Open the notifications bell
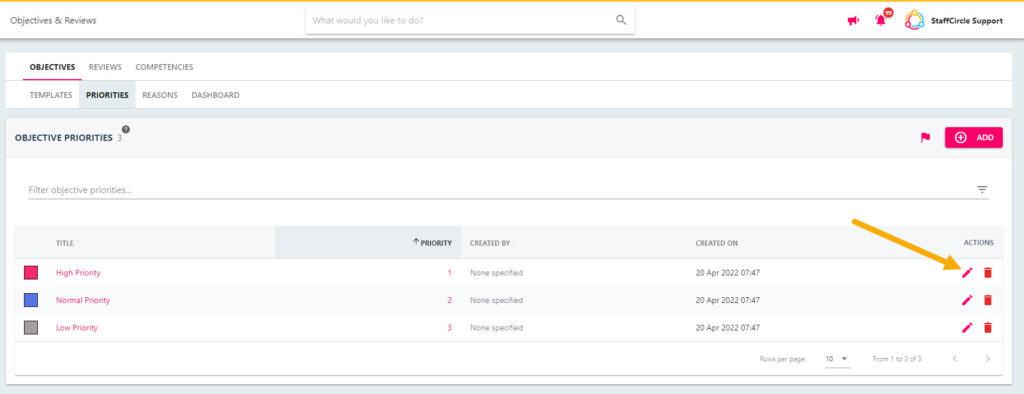Viewport: 1024px width, 394px height. point(882,20)
